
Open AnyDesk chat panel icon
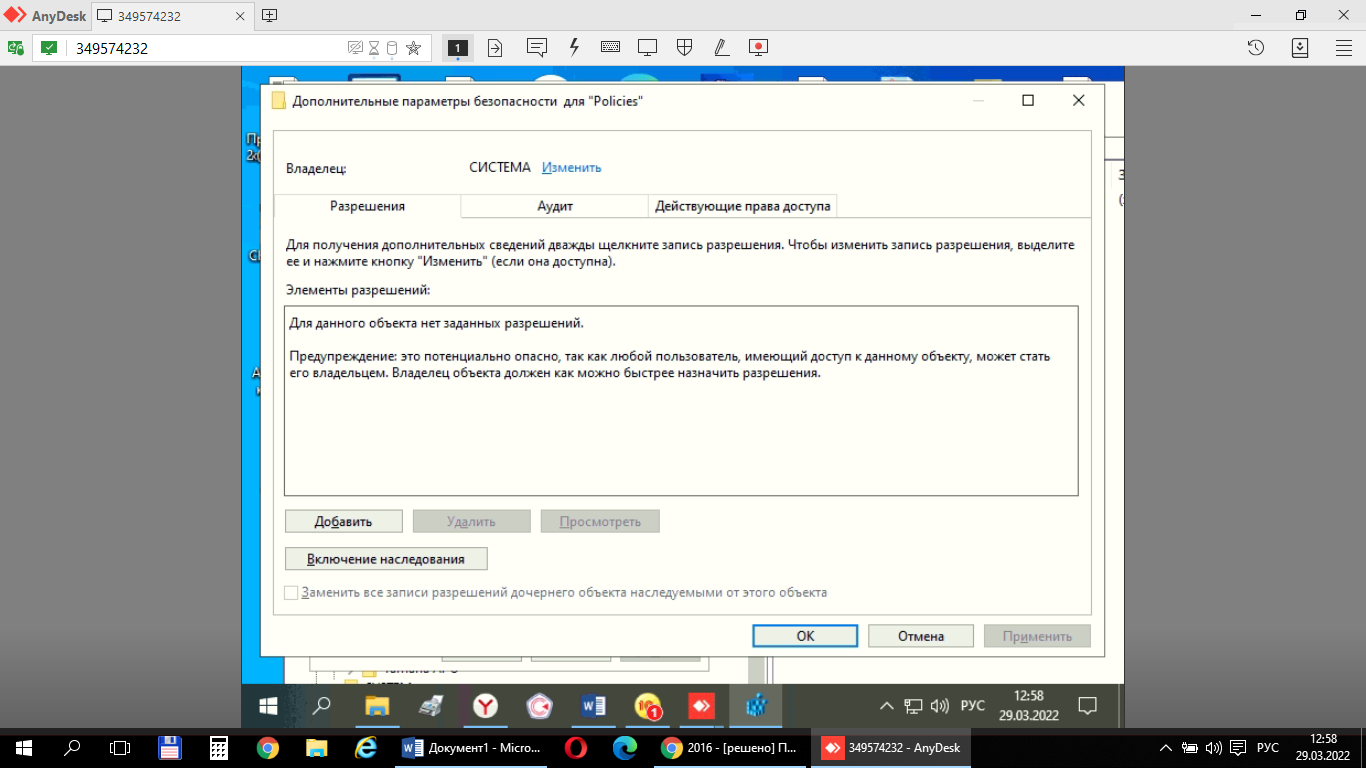(x=536, y=47)
